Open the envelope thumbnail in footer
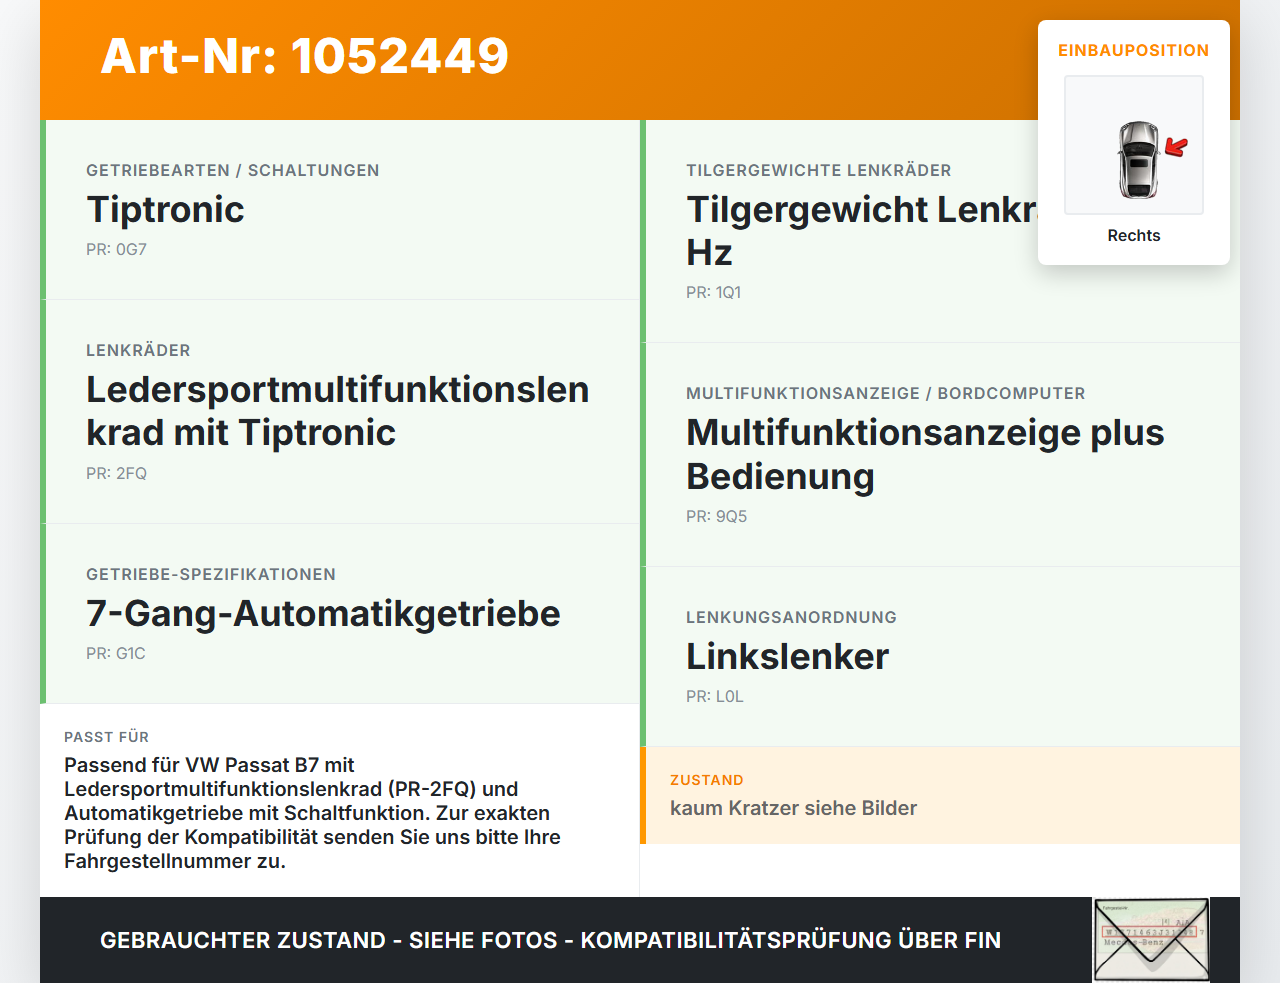Image resolution: width=1280 pixels, height=983 pixels. pyautogui.click(x=1151, y=940)
